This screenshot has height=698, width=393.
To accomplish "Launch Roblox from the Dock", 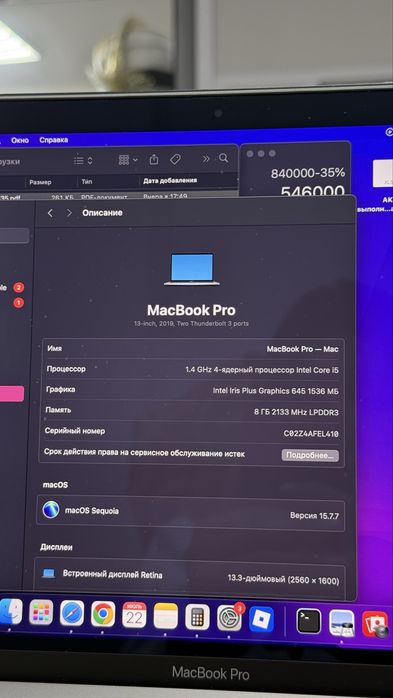I will pos(261,619).
